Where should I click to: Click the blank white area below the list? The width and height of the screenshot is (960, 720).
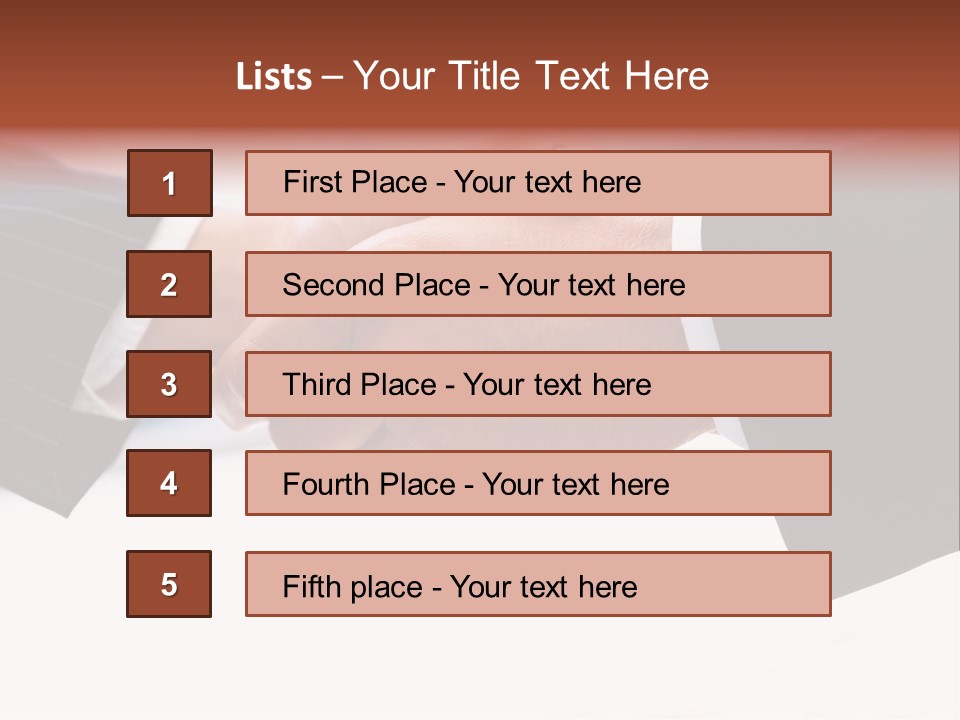480,670
